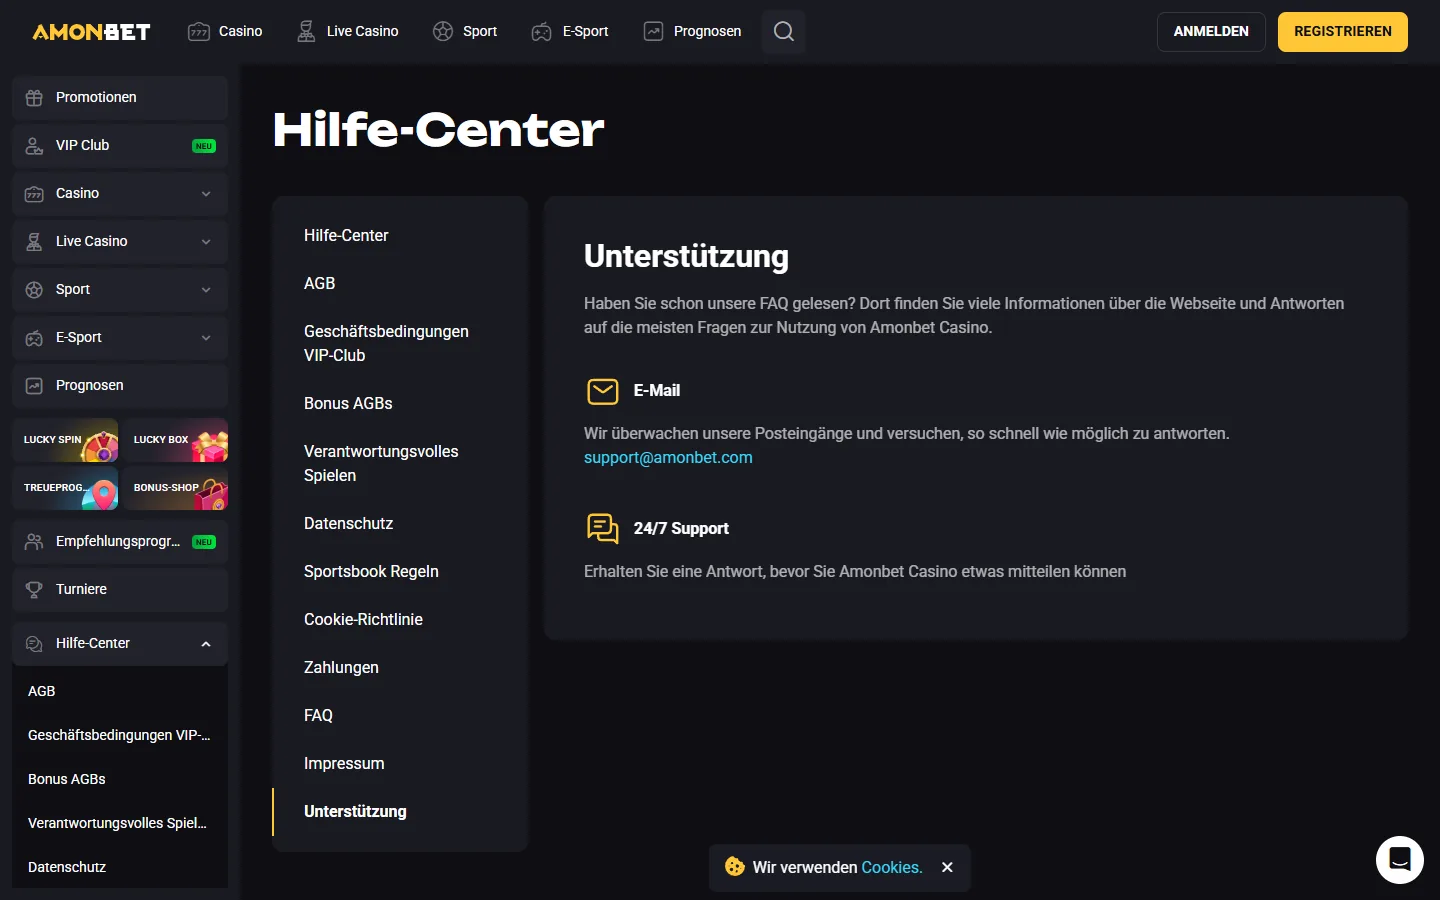Viewport: 1440px width, 900px height.
Task: Select Datenschutz in the help menu panel
Action: click(348, 523)
